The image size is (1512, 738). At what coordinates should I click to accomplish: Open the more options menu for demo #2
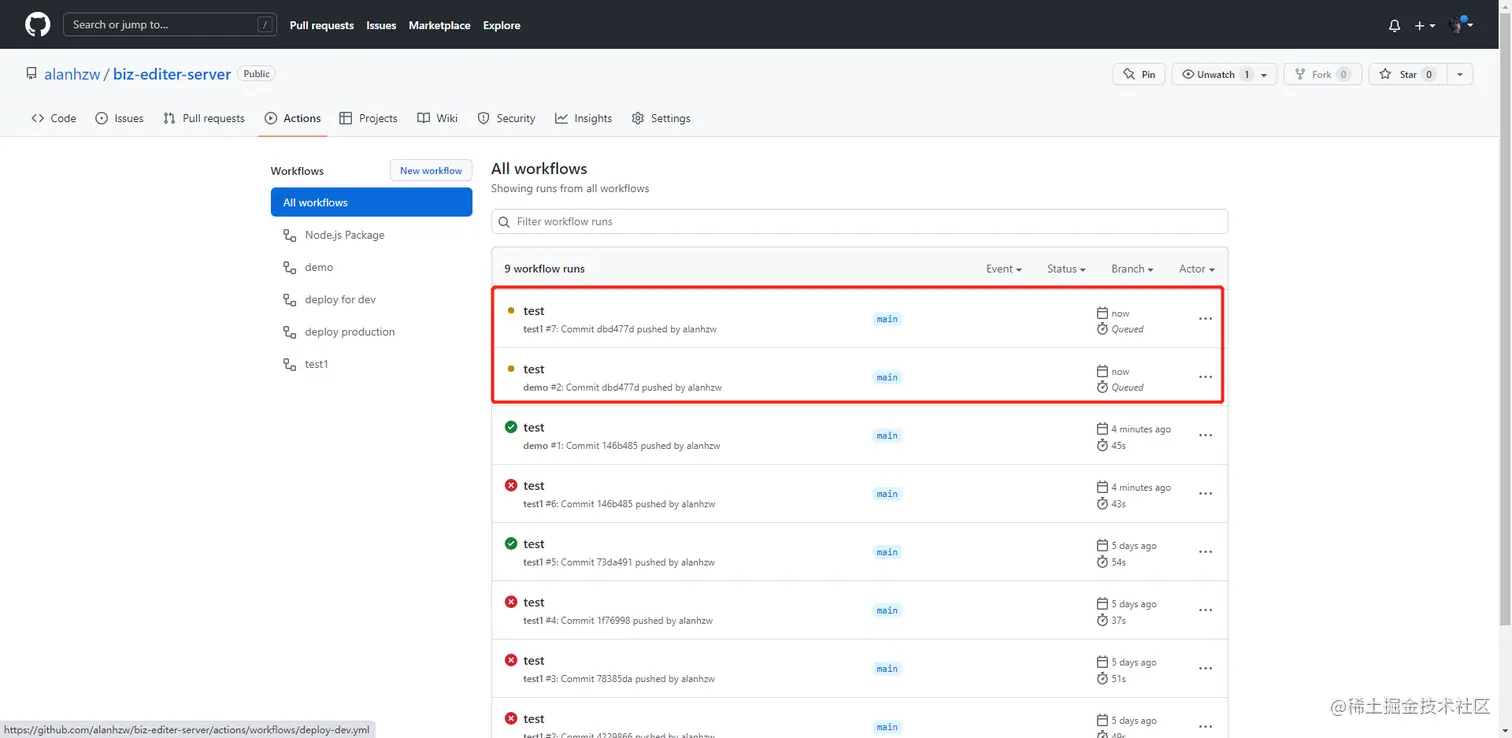coord(1205,377)
